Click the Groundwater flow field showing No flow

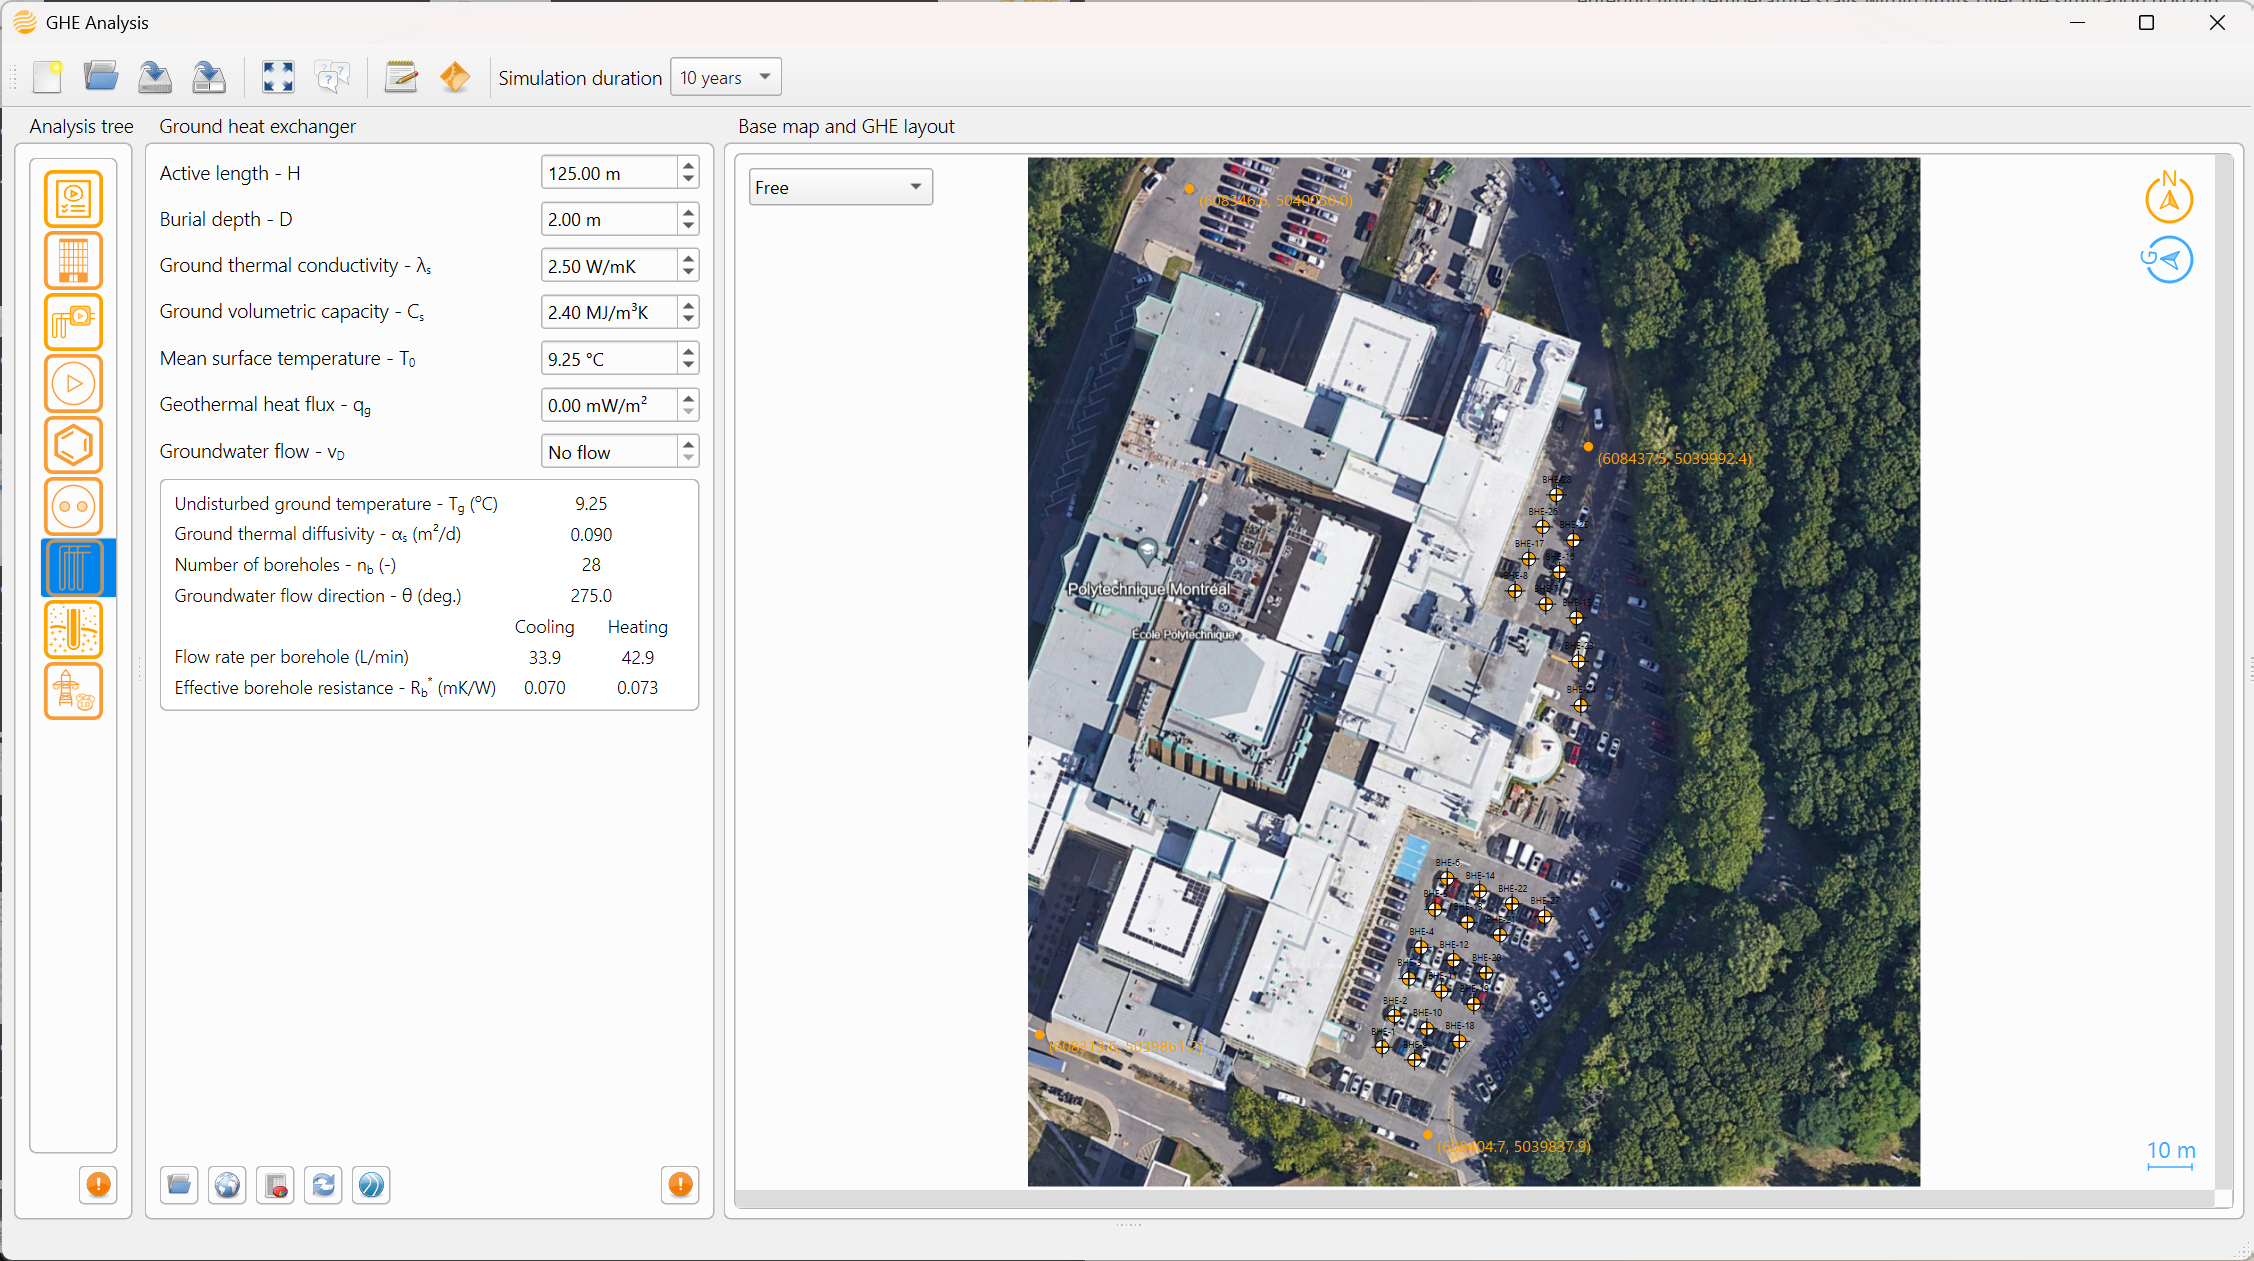click(x=609, y=452)
